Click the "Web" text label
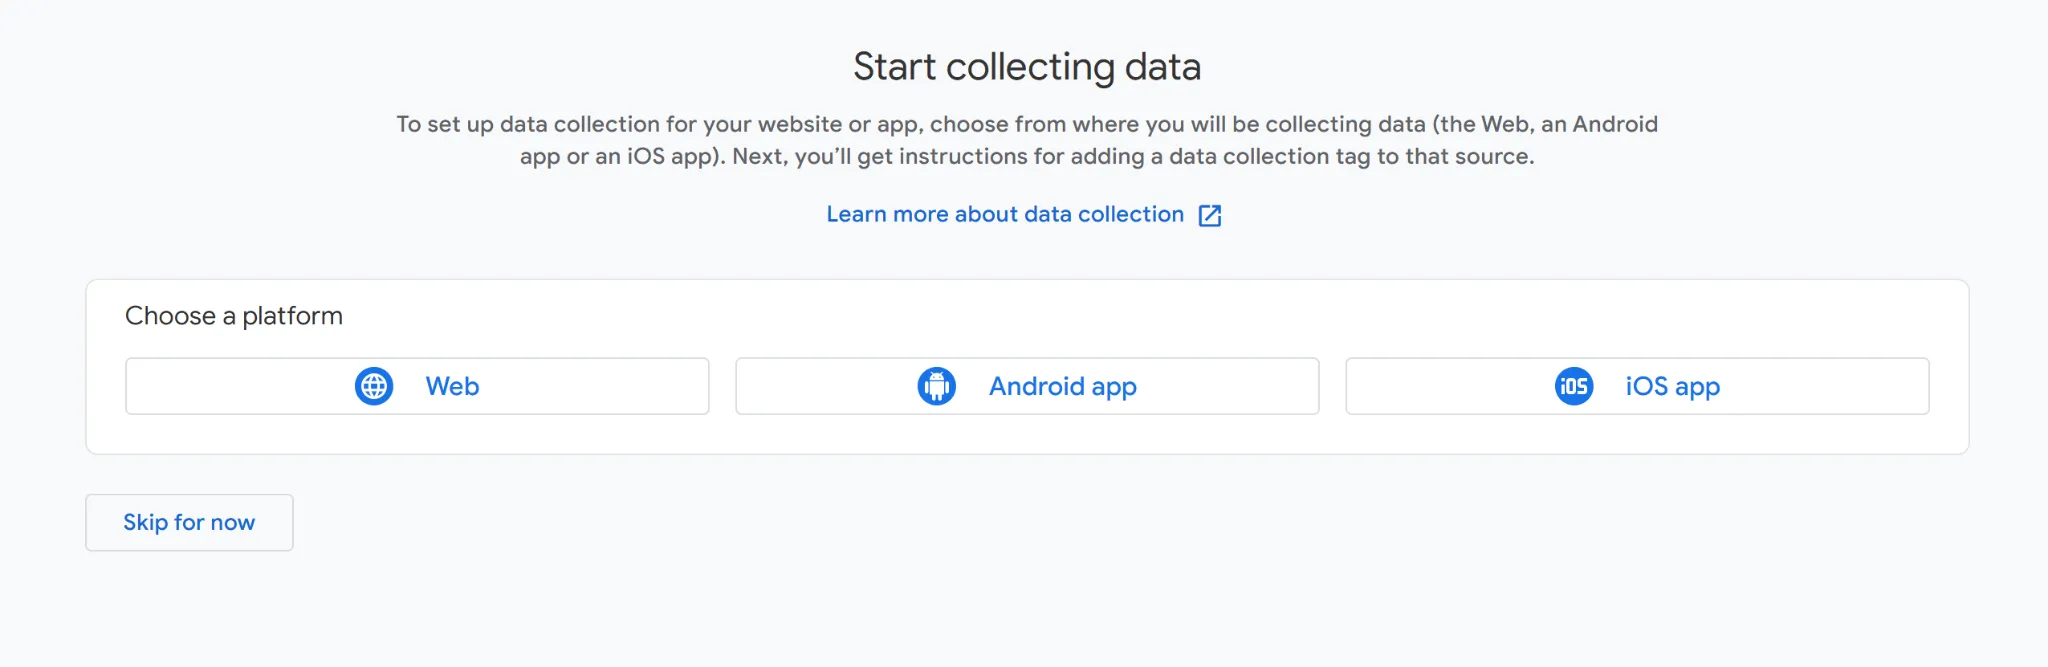The width and height of the screenshot is (2048, 667). 452,386
